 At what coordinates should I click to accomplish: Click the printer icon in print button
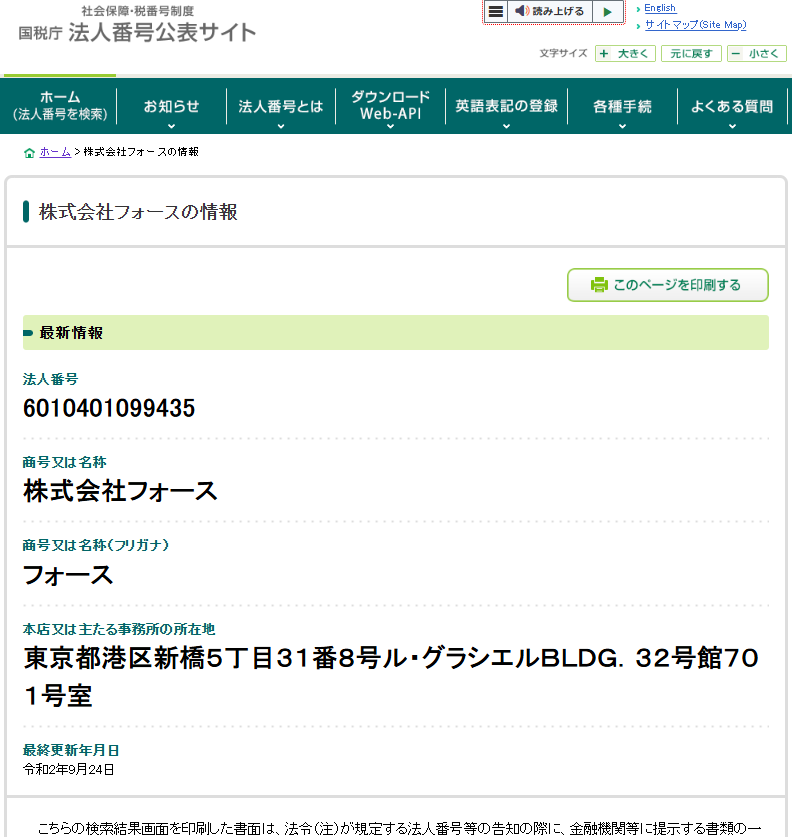tap(599, 285)
